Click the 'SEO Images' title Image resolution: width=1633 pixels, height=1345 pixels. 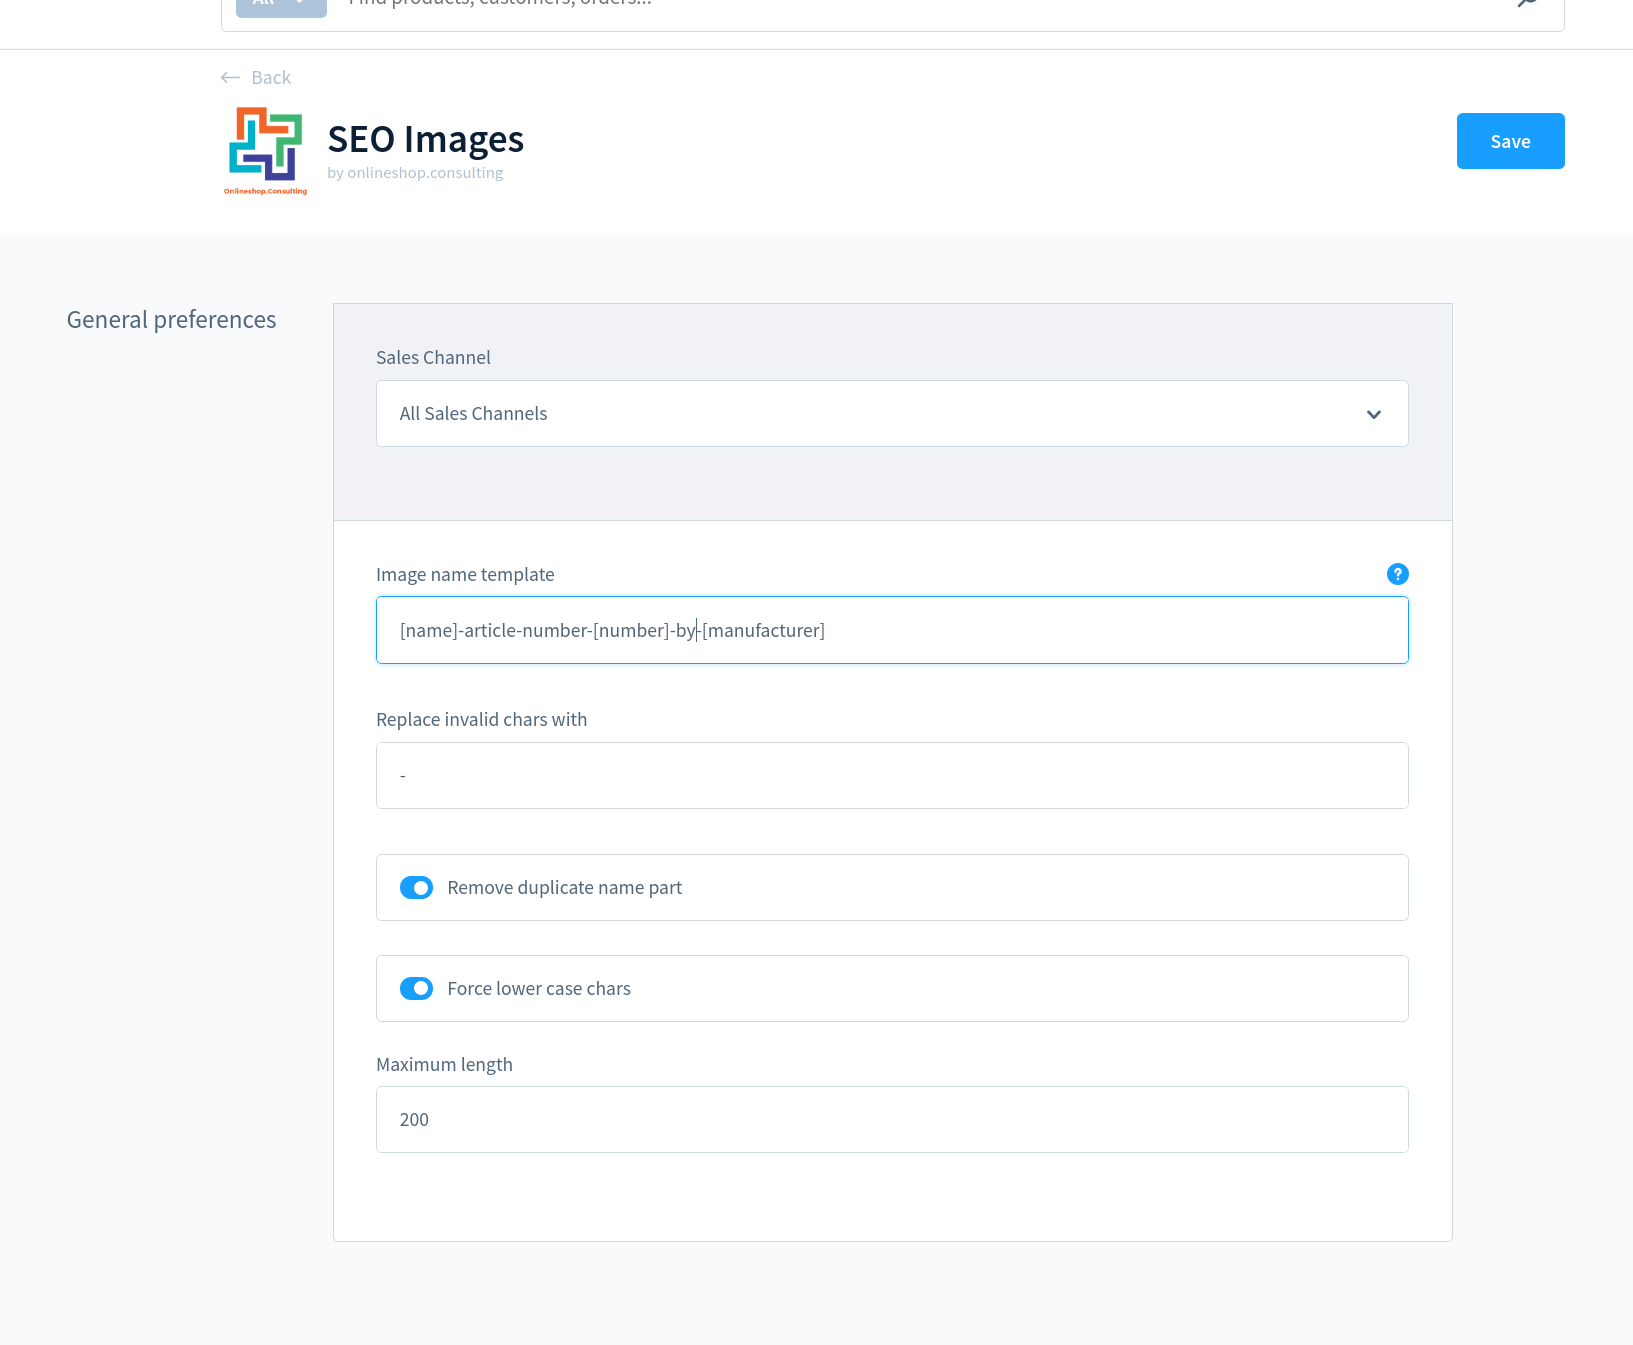(x=426, y=139)
